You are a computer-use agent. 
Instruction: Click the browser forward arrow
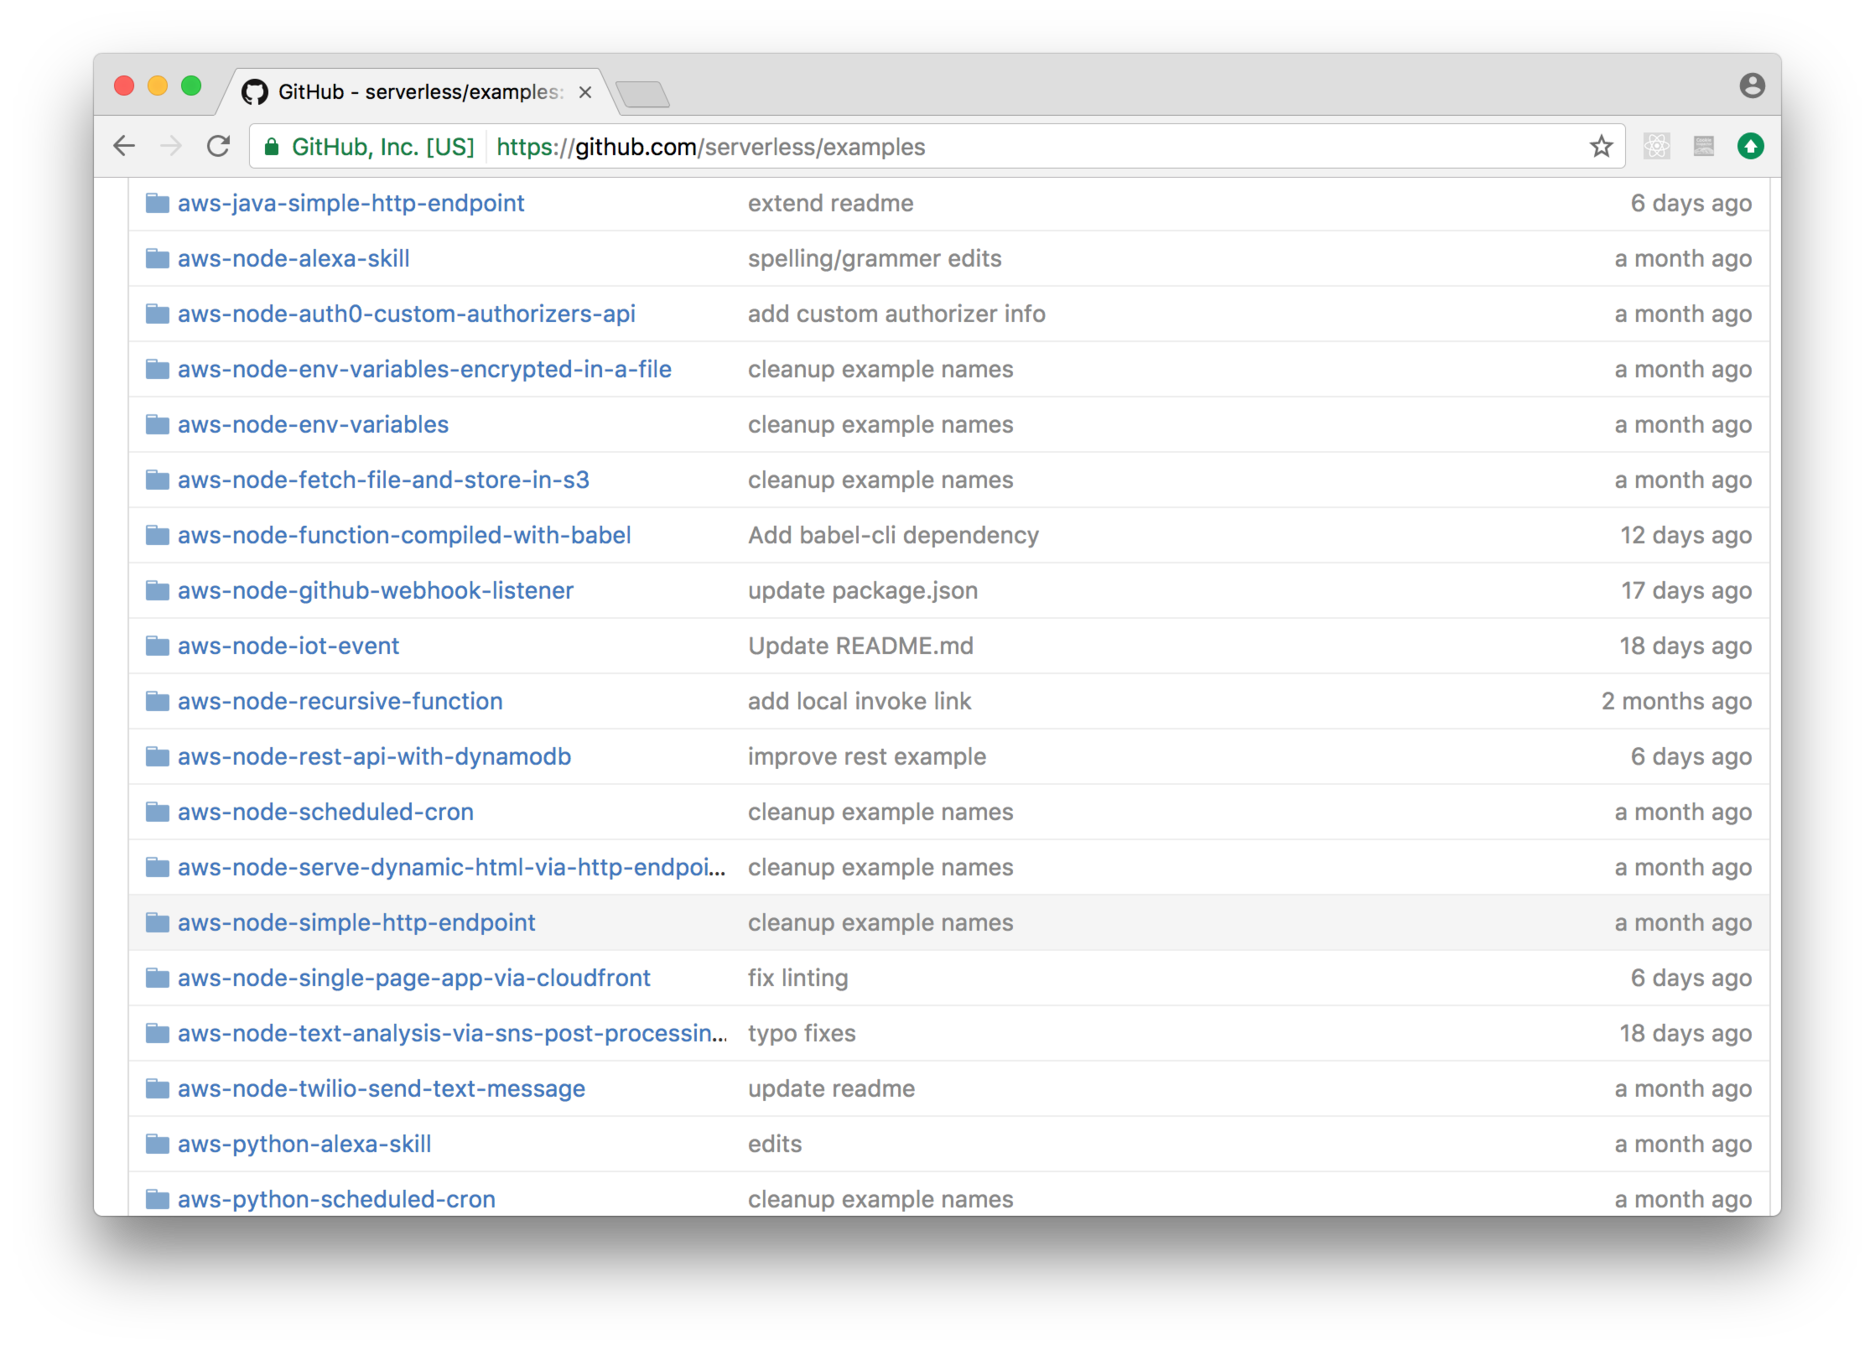171,146
